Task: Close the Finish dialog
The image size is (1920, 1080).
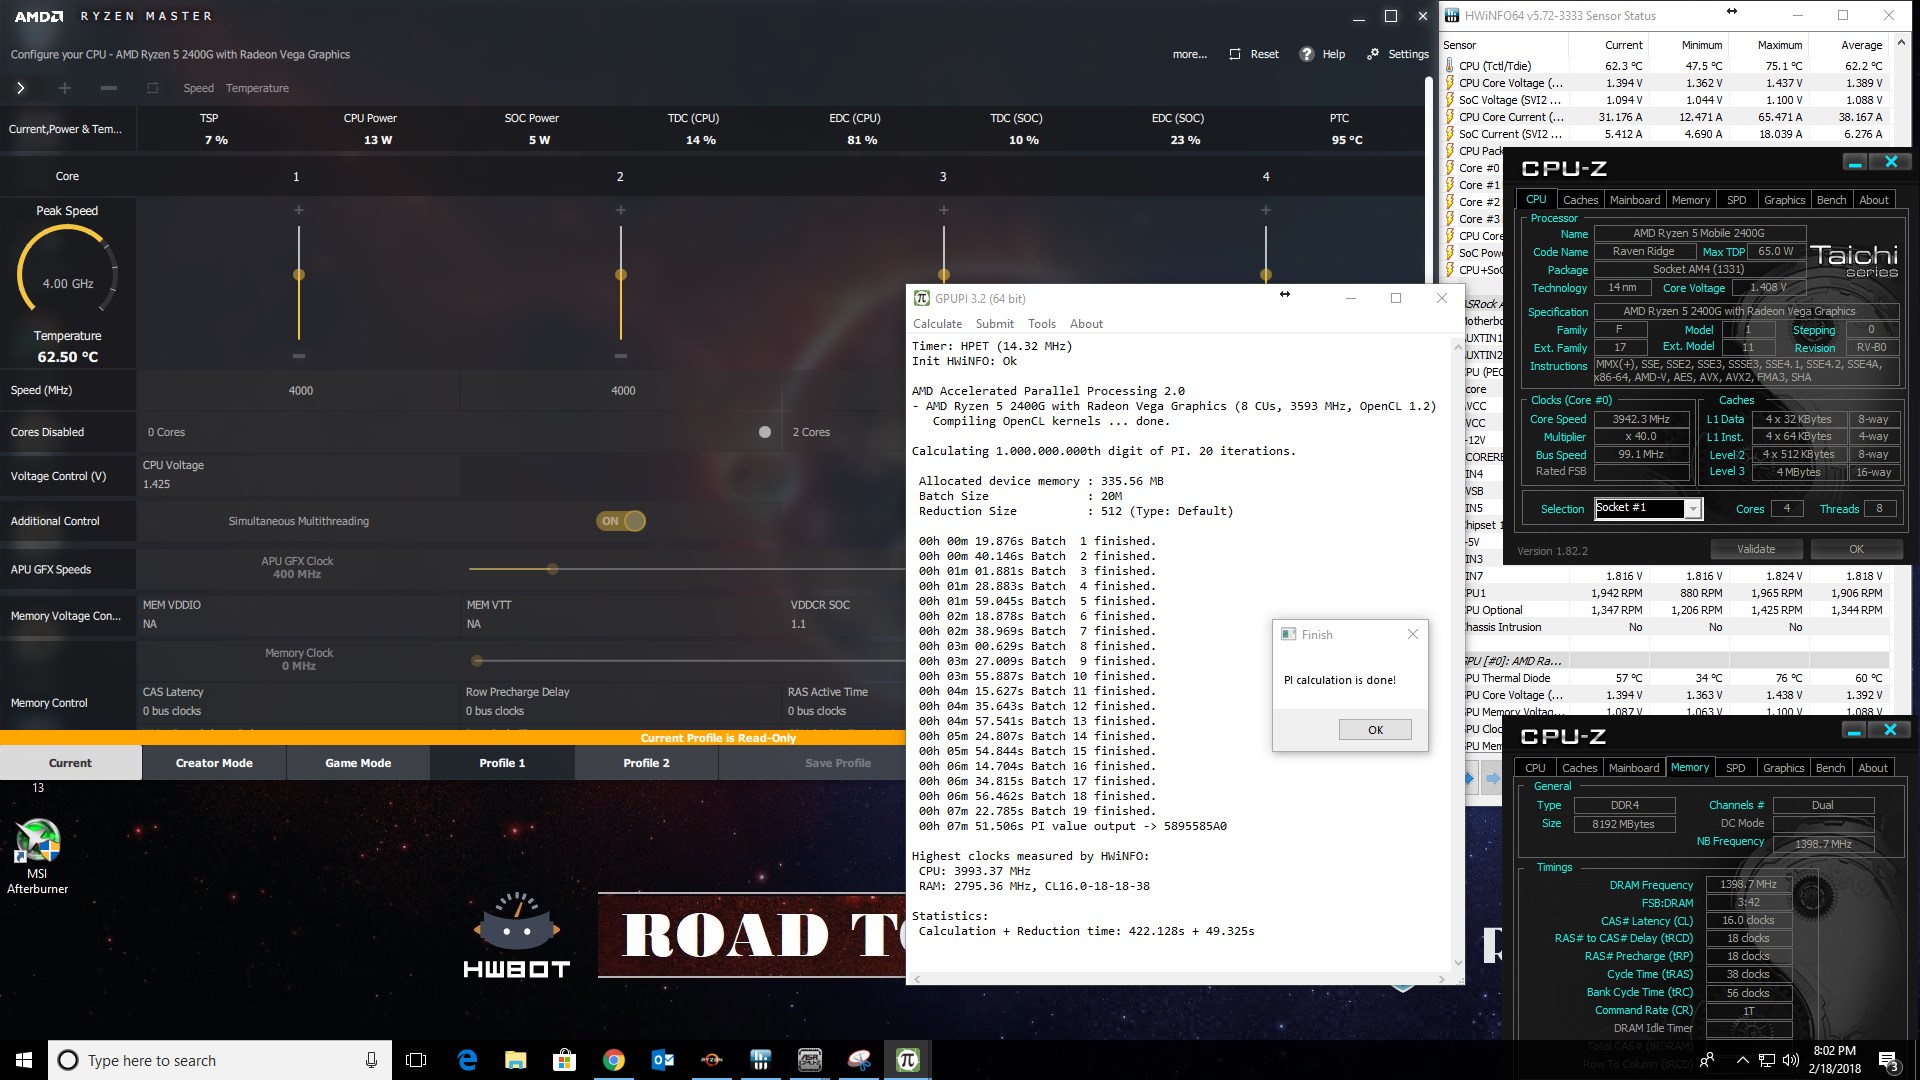Action: 1412,634
